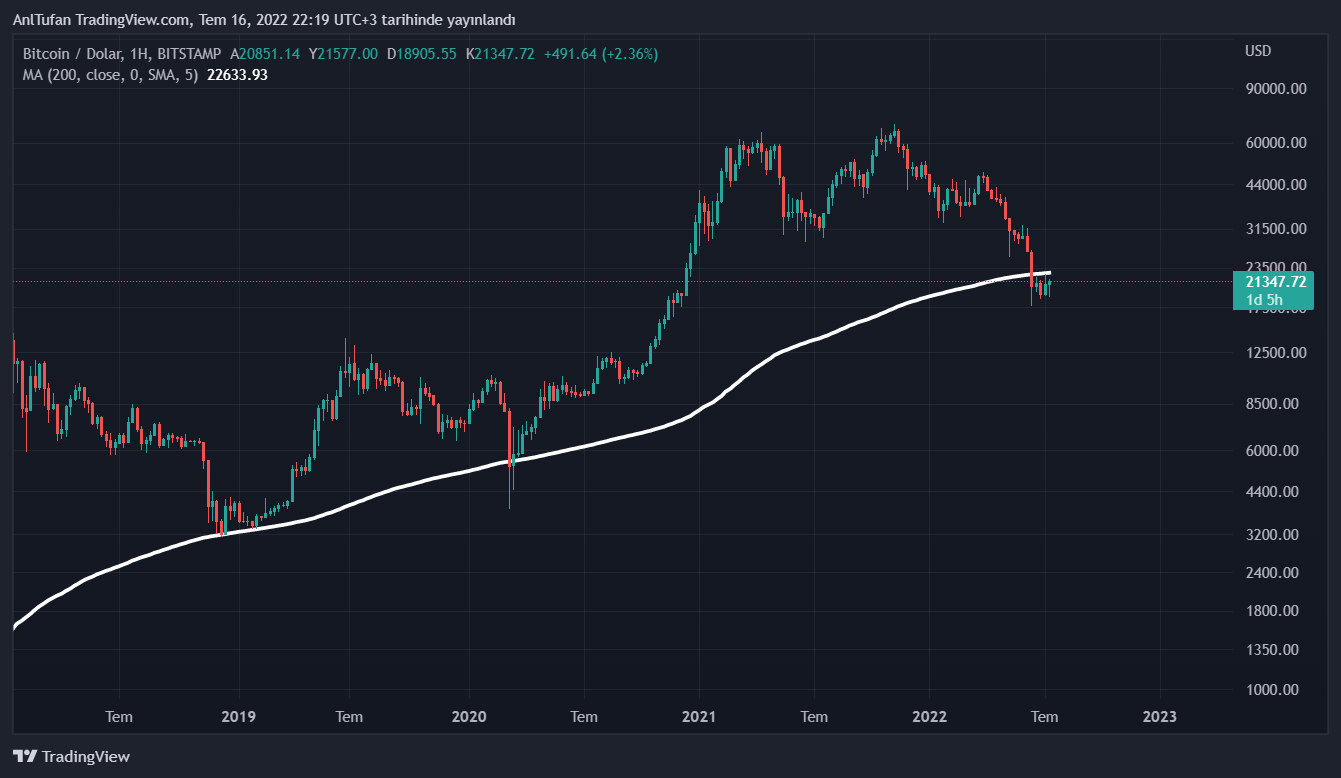
Task: Click the TradingView logo at bottom left
Action: click(x=71, y=757)
